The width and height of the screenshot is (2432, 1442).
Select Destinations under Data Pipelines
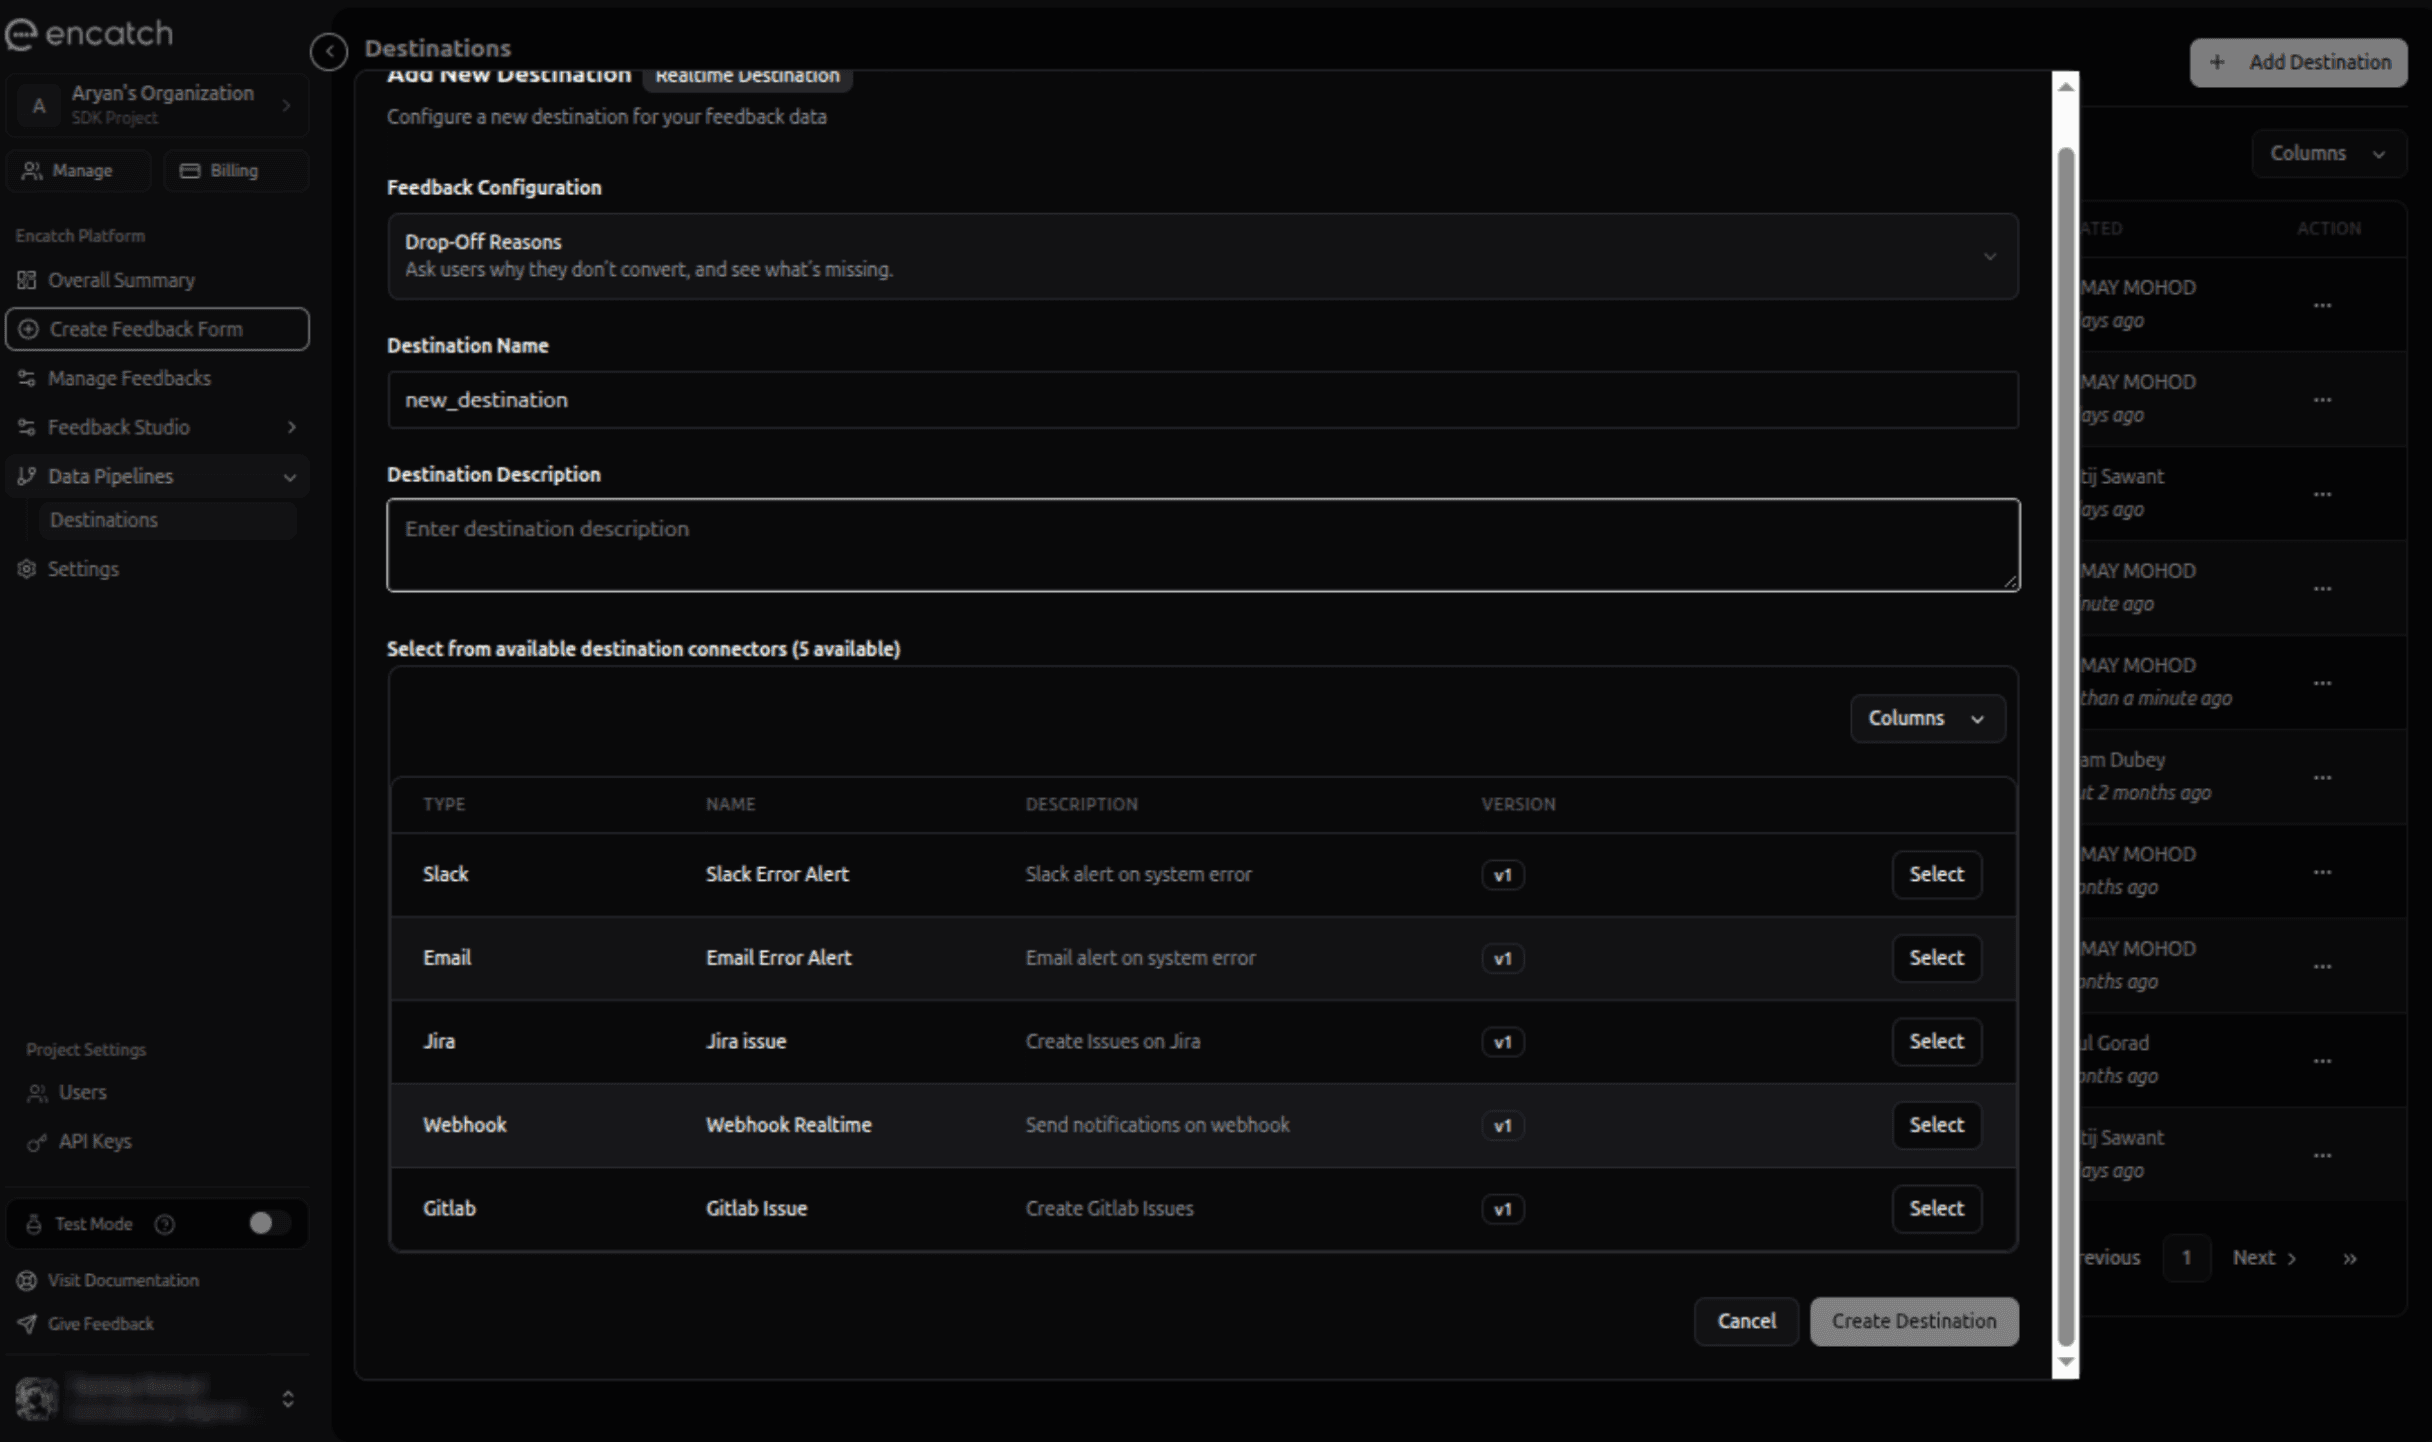104,519
